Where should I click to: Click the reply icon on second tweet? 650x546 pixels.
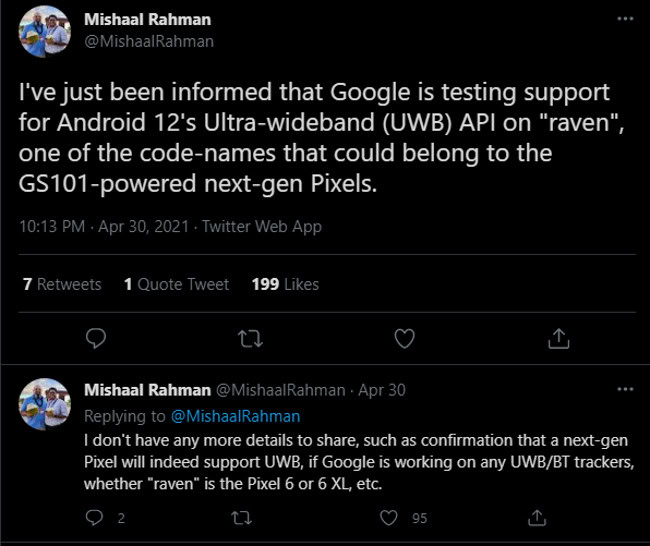click(96, 518)
